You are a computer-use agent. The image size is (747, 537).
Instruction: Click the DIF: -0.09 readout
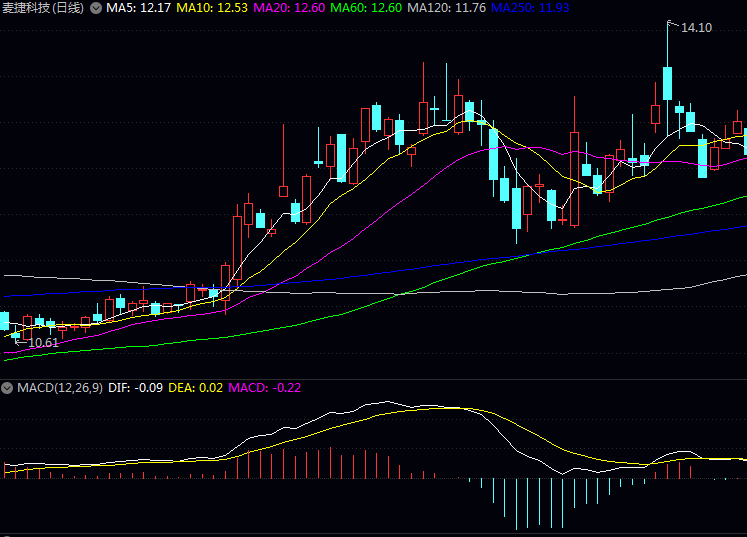135,387
